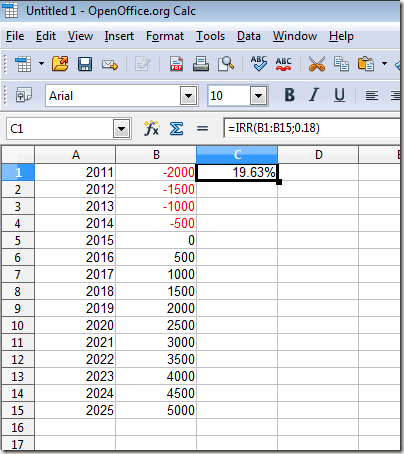This screenshot has height=454, width=404.
Task: Select row 10 header
Action: (18, 325)
